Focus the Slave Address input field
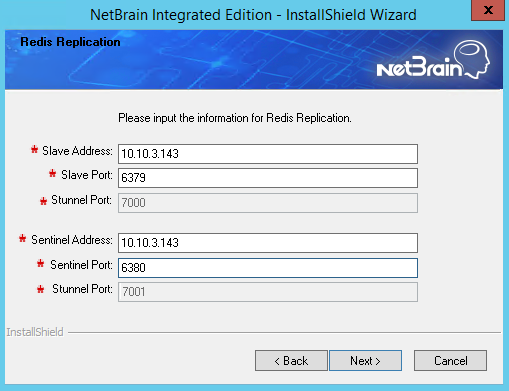This screenshot has width=509, height=391. point(268,154)
